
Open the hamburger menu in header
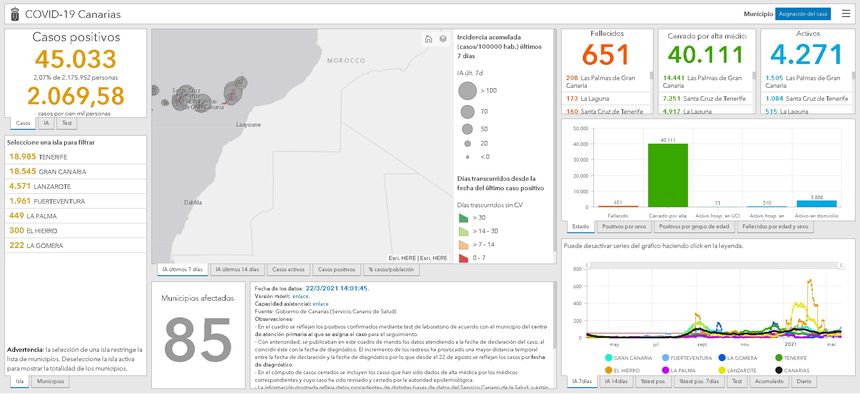[x=846, y=14]
